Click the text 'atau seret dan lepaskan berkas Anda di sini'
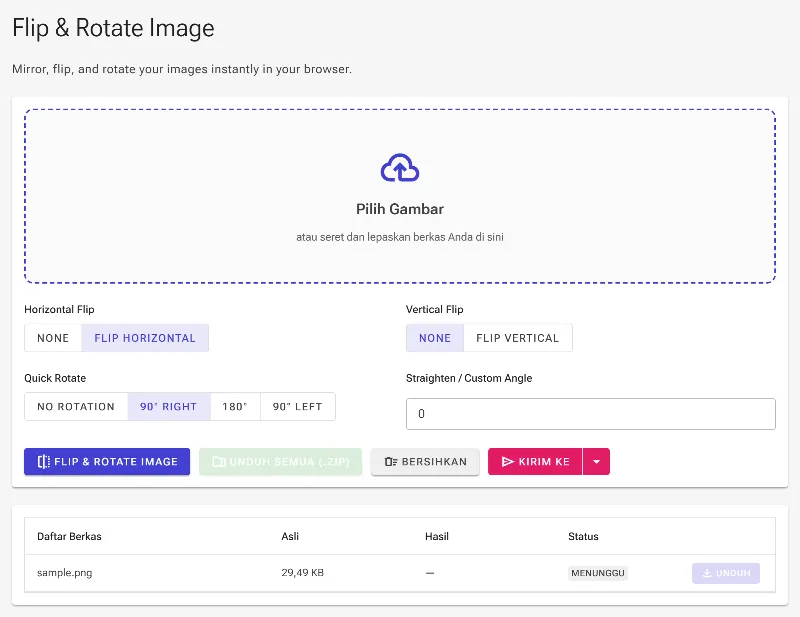The image size is (800, 617). (x=400, y=237)
